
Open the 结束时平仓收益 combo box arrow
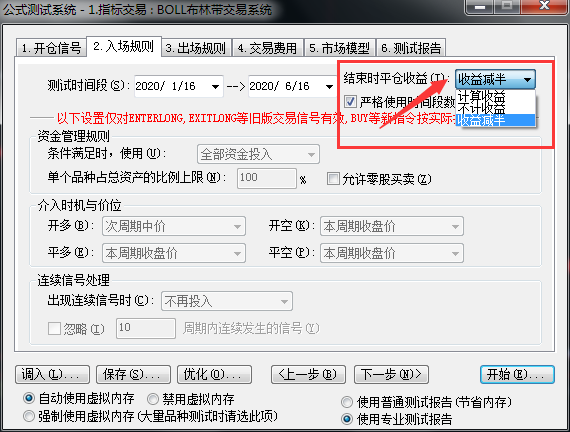pyautogui.click(x=527, y=80)
